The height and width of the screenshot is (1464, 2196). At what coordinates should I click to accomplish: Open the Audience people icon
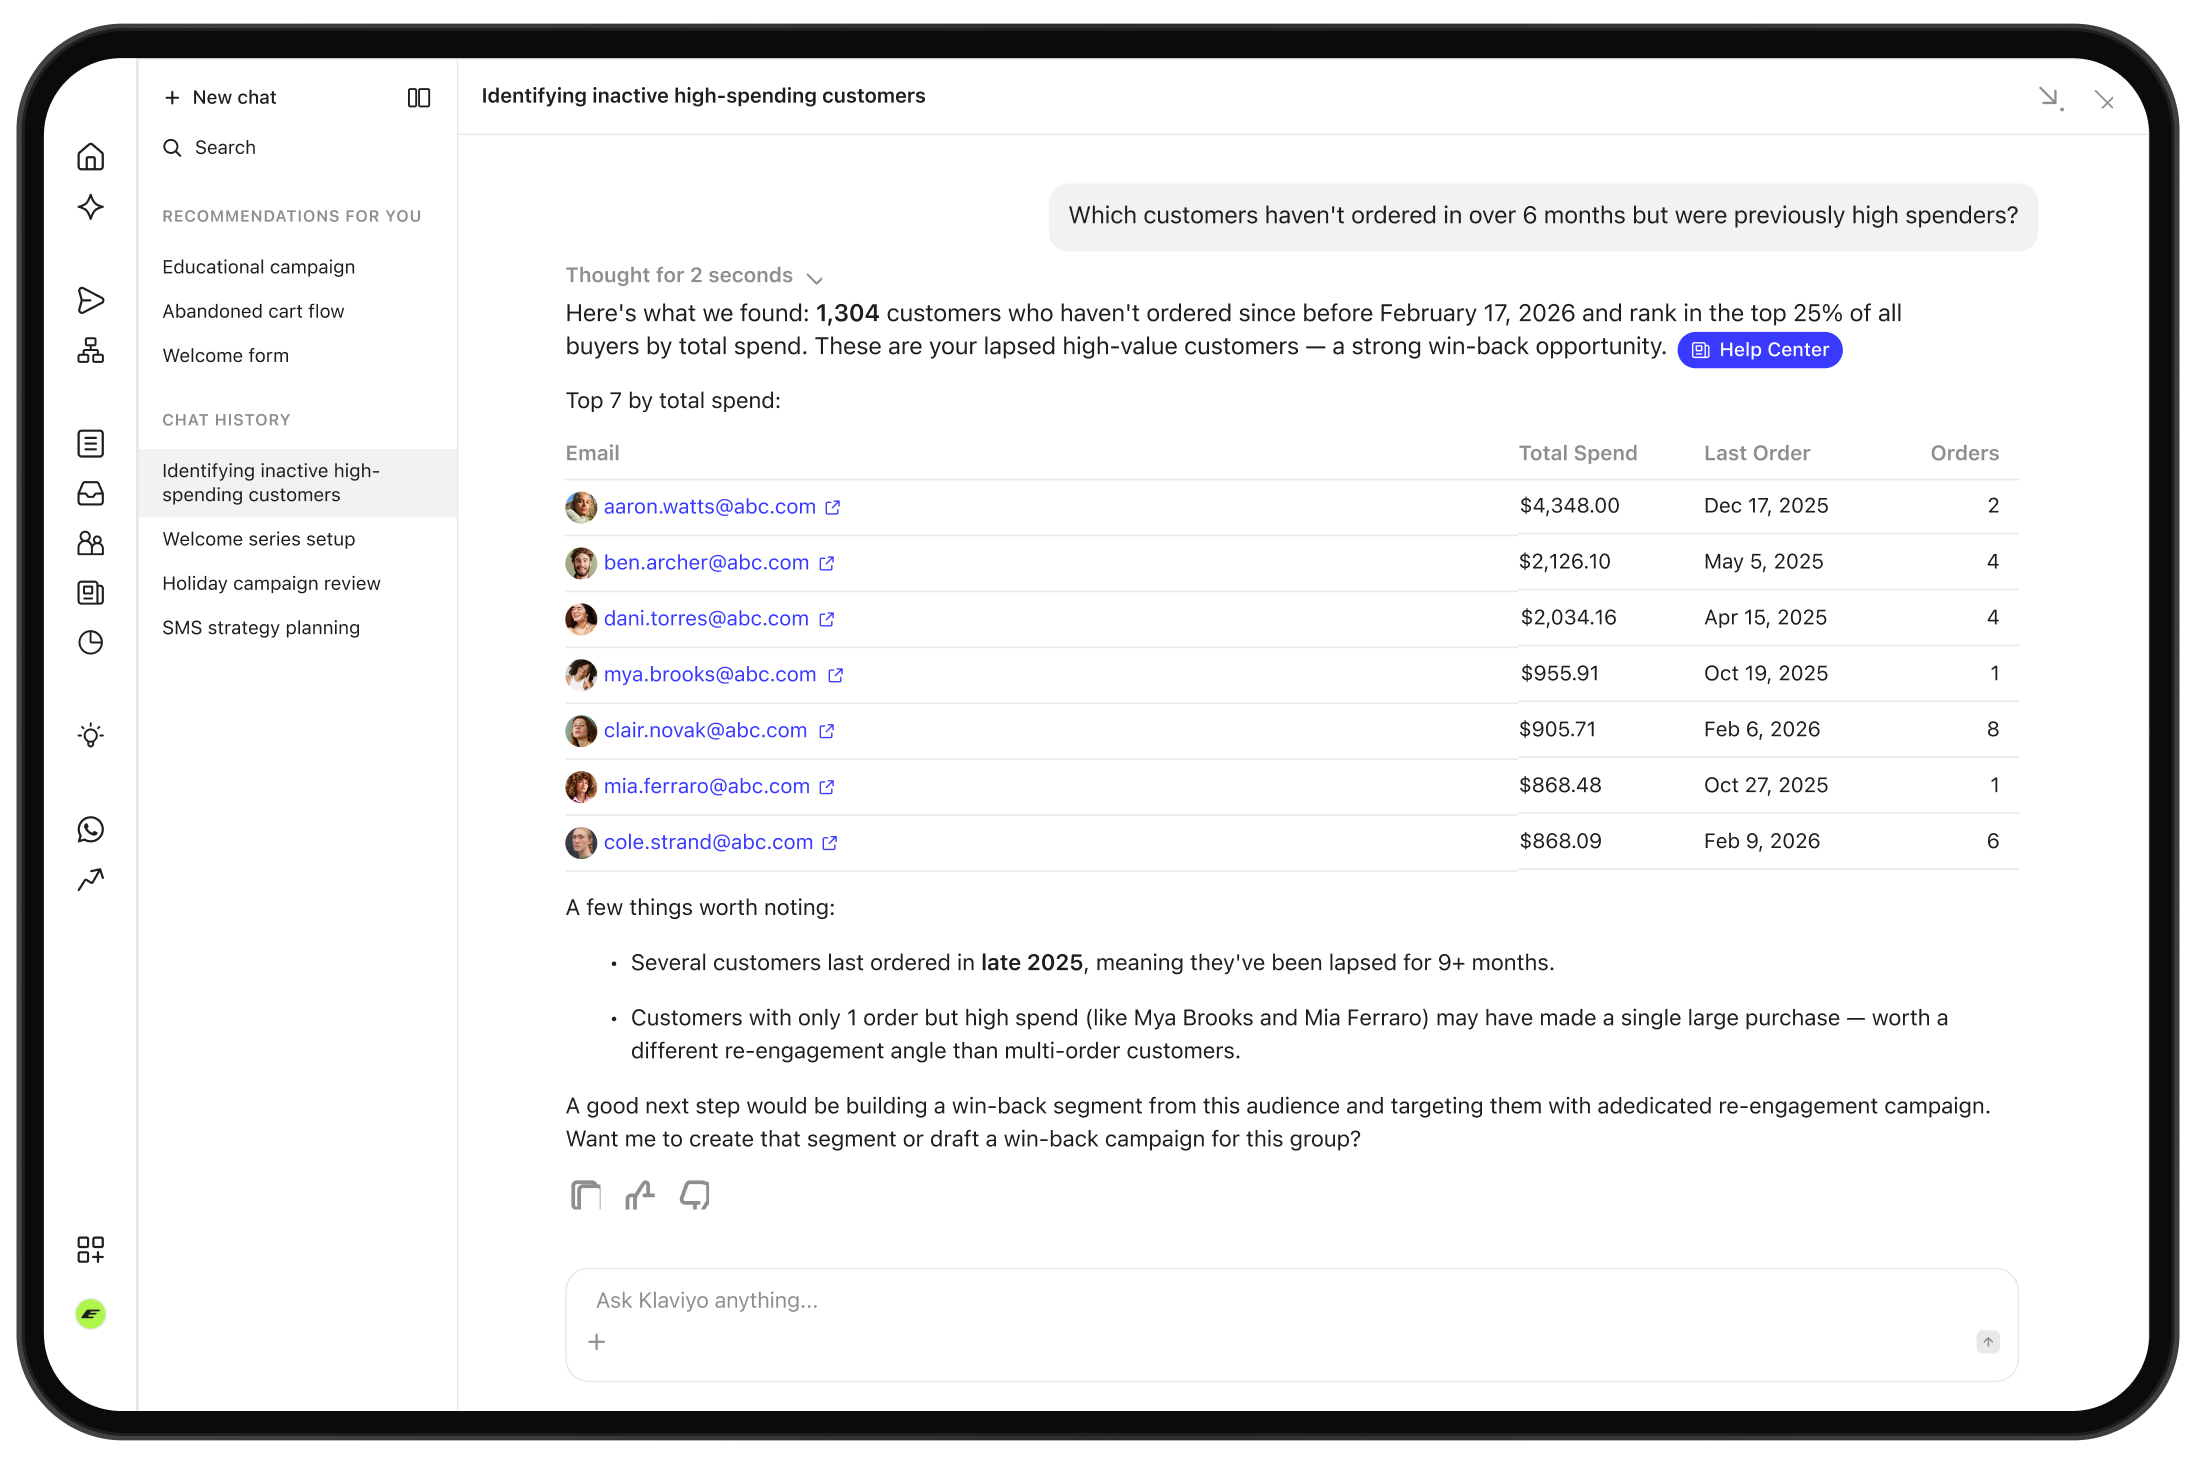pos(91,543)
